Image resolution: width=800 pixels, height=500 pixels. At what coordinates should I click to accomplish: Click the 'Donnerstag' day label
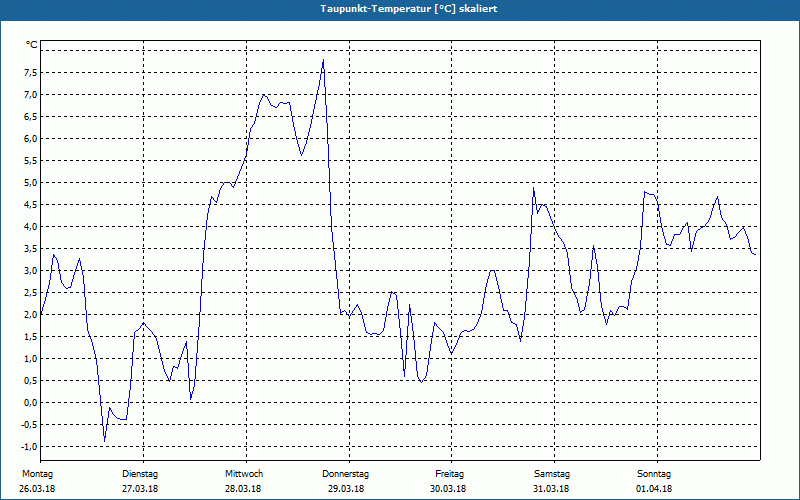[x=345, y=474]
